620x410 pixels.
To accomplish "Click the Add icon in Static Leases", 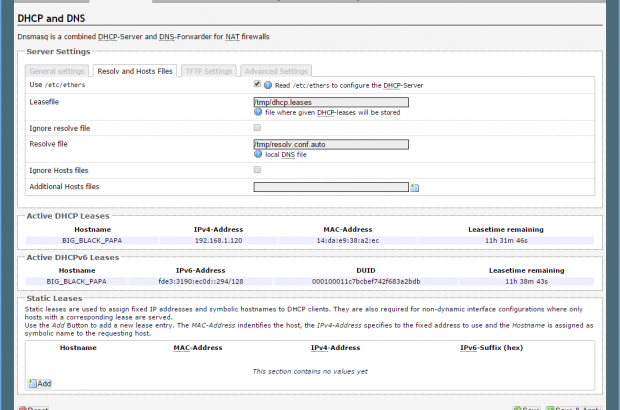I will click(x=40, y=383).
